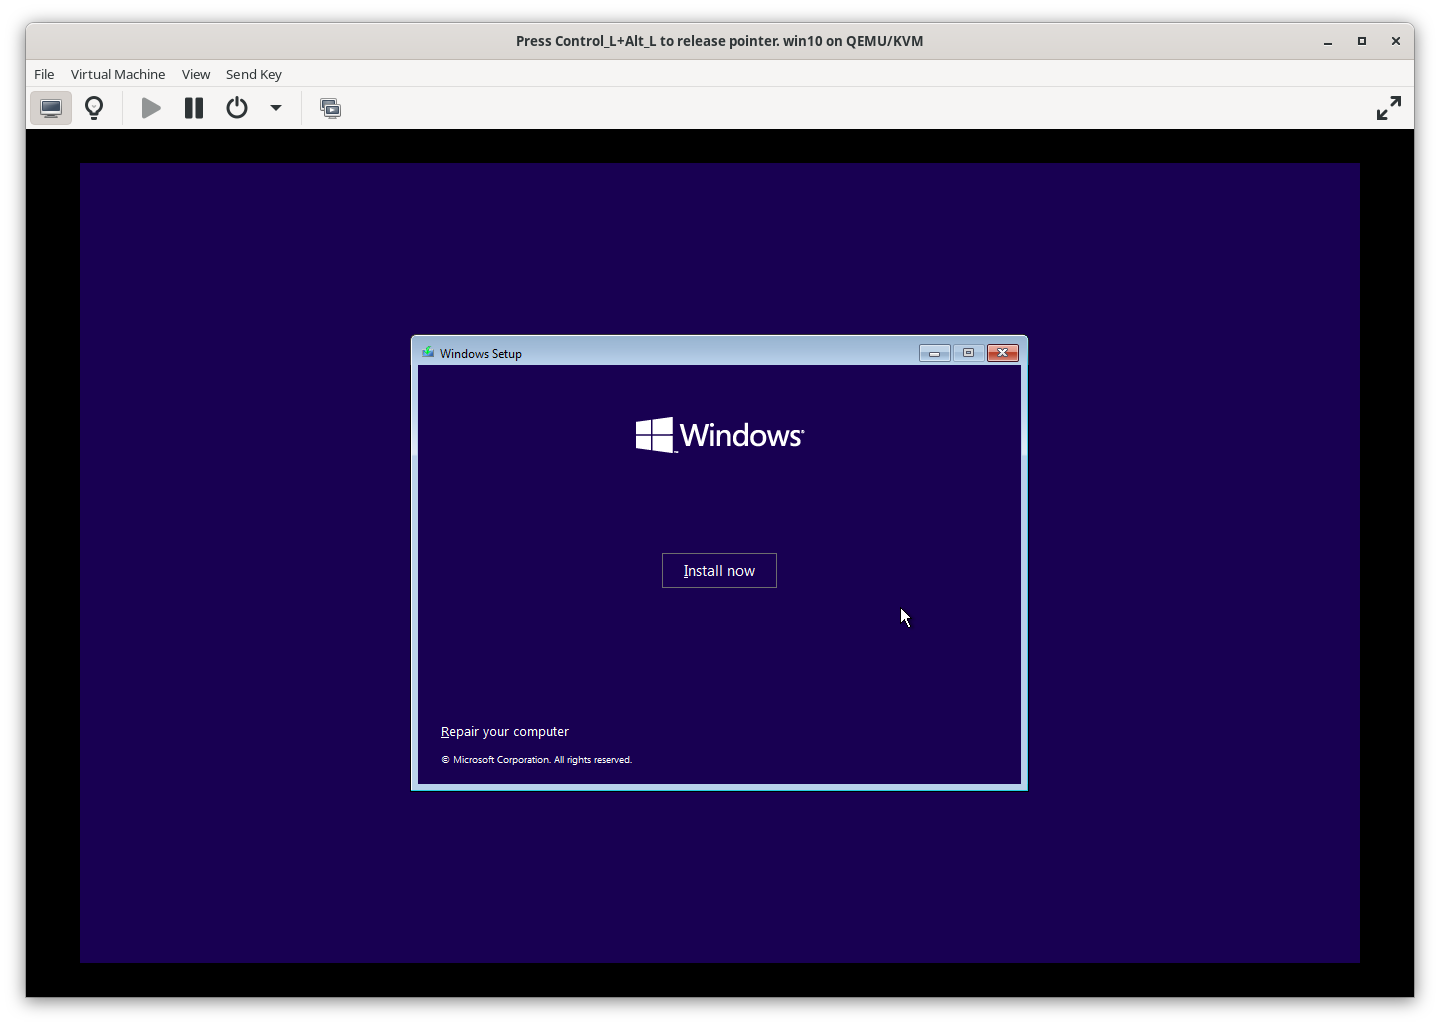Minimize the Windows Setup dialog
The width and height of the screenshot is (1440, 1026).
coord(935,353)
